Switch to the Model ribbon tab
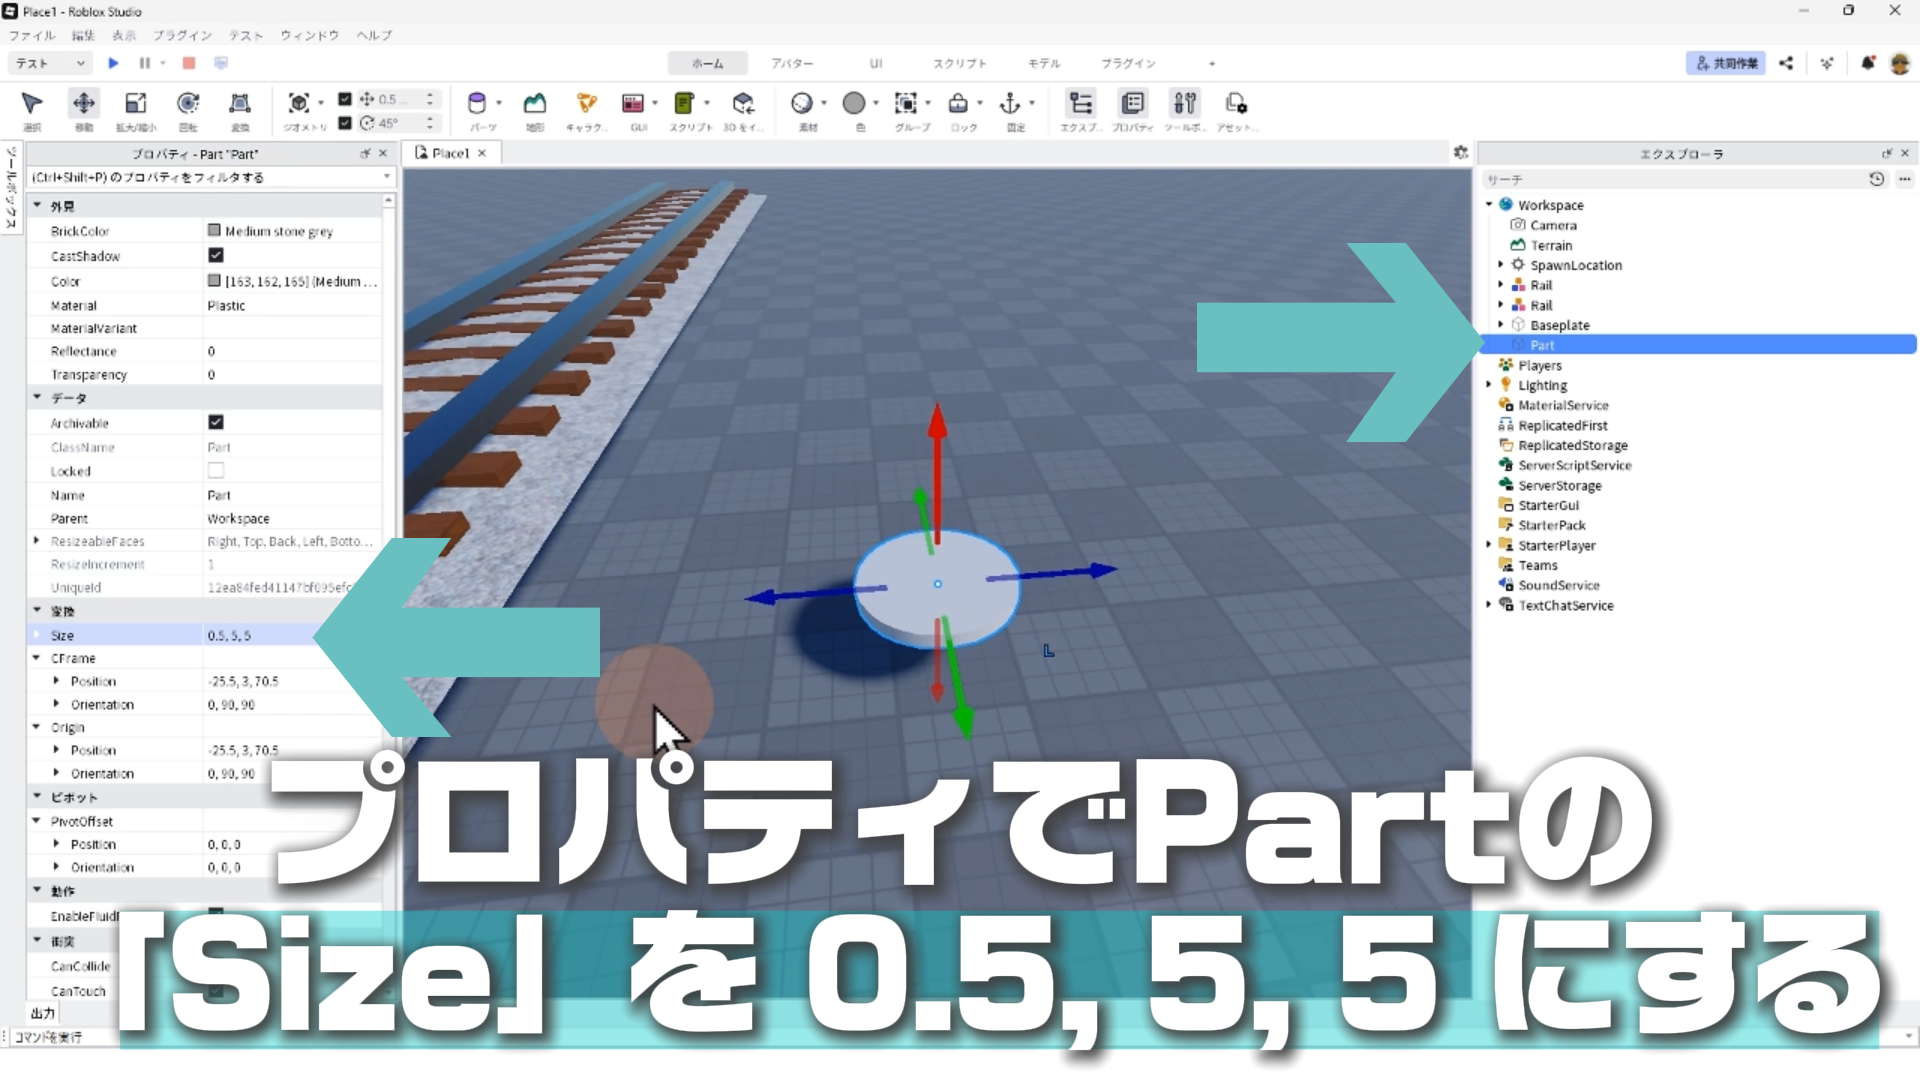This screenshot has width=1920, height=1080. click(1043, 63)
